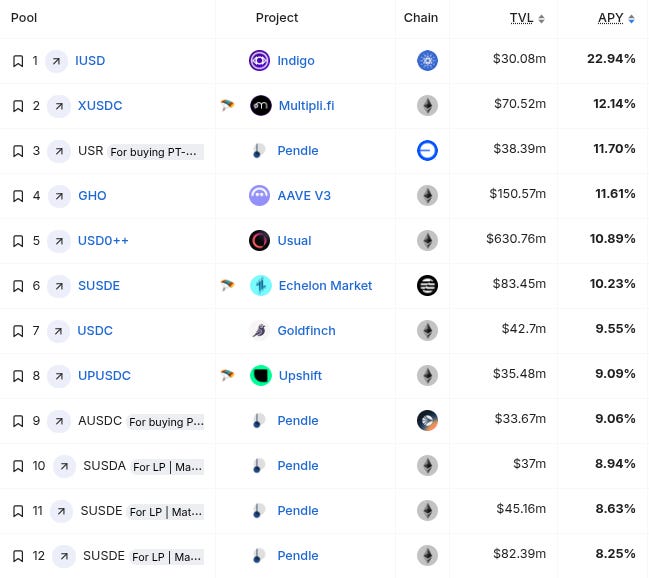The height and width of the screenshot is (578, 649).
Task: Open external arrow for IUSD pool
Action: coord(56,61)
